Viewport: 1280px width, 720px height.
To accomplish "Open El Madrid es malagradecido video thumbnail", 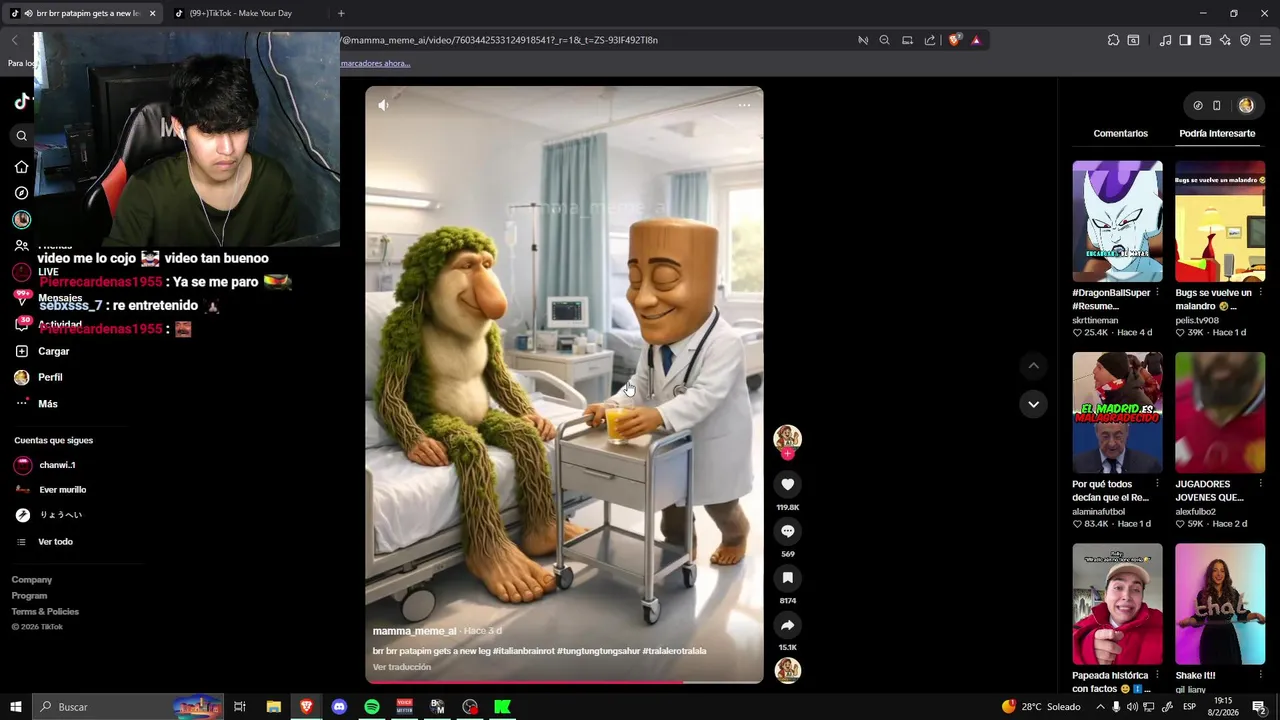I will pos(1117,412).
